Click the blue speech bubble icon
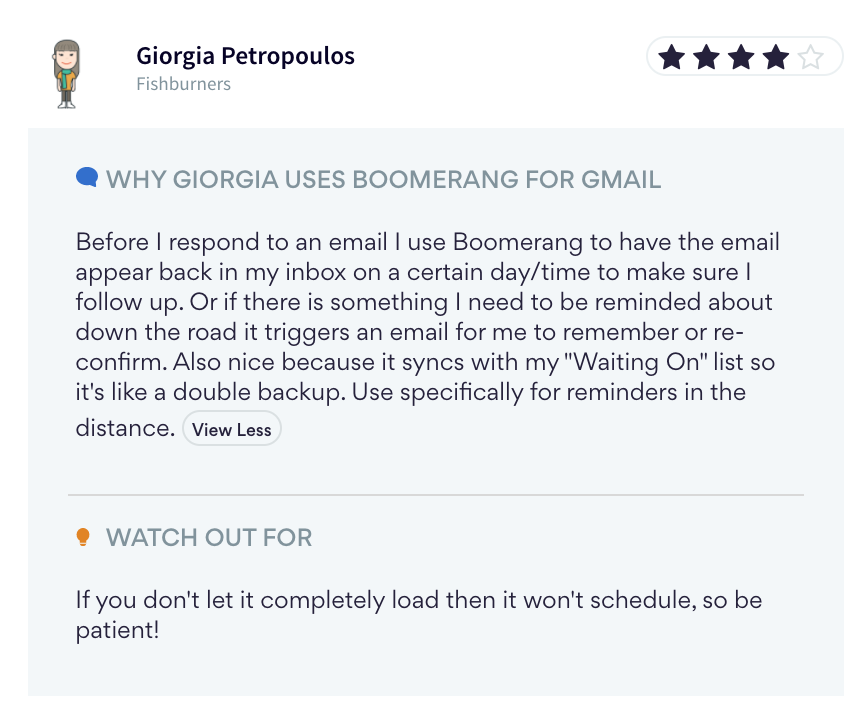This screenshot has width=862, height=718. [x=87, y=178]
